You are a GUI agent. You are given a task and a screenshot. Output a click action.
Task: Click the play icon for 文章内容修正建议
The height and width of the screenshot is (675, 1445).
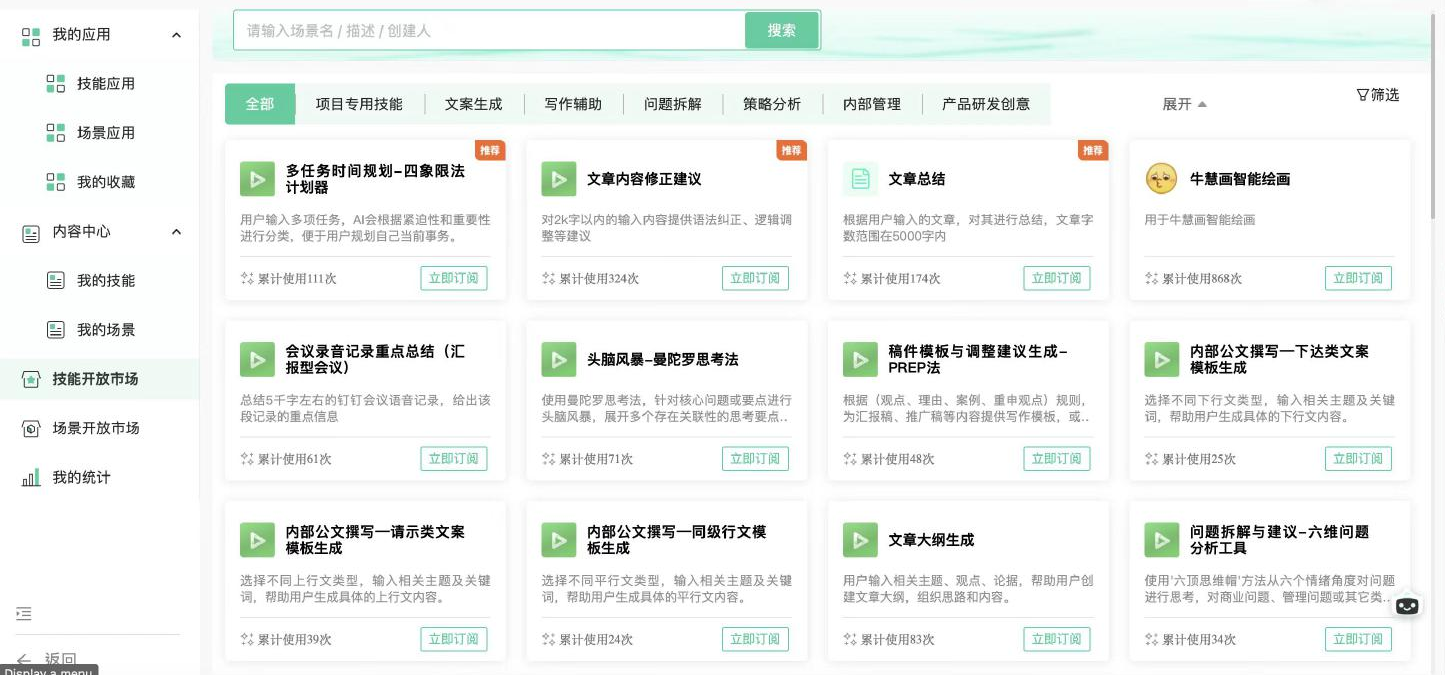click(558, 179)
